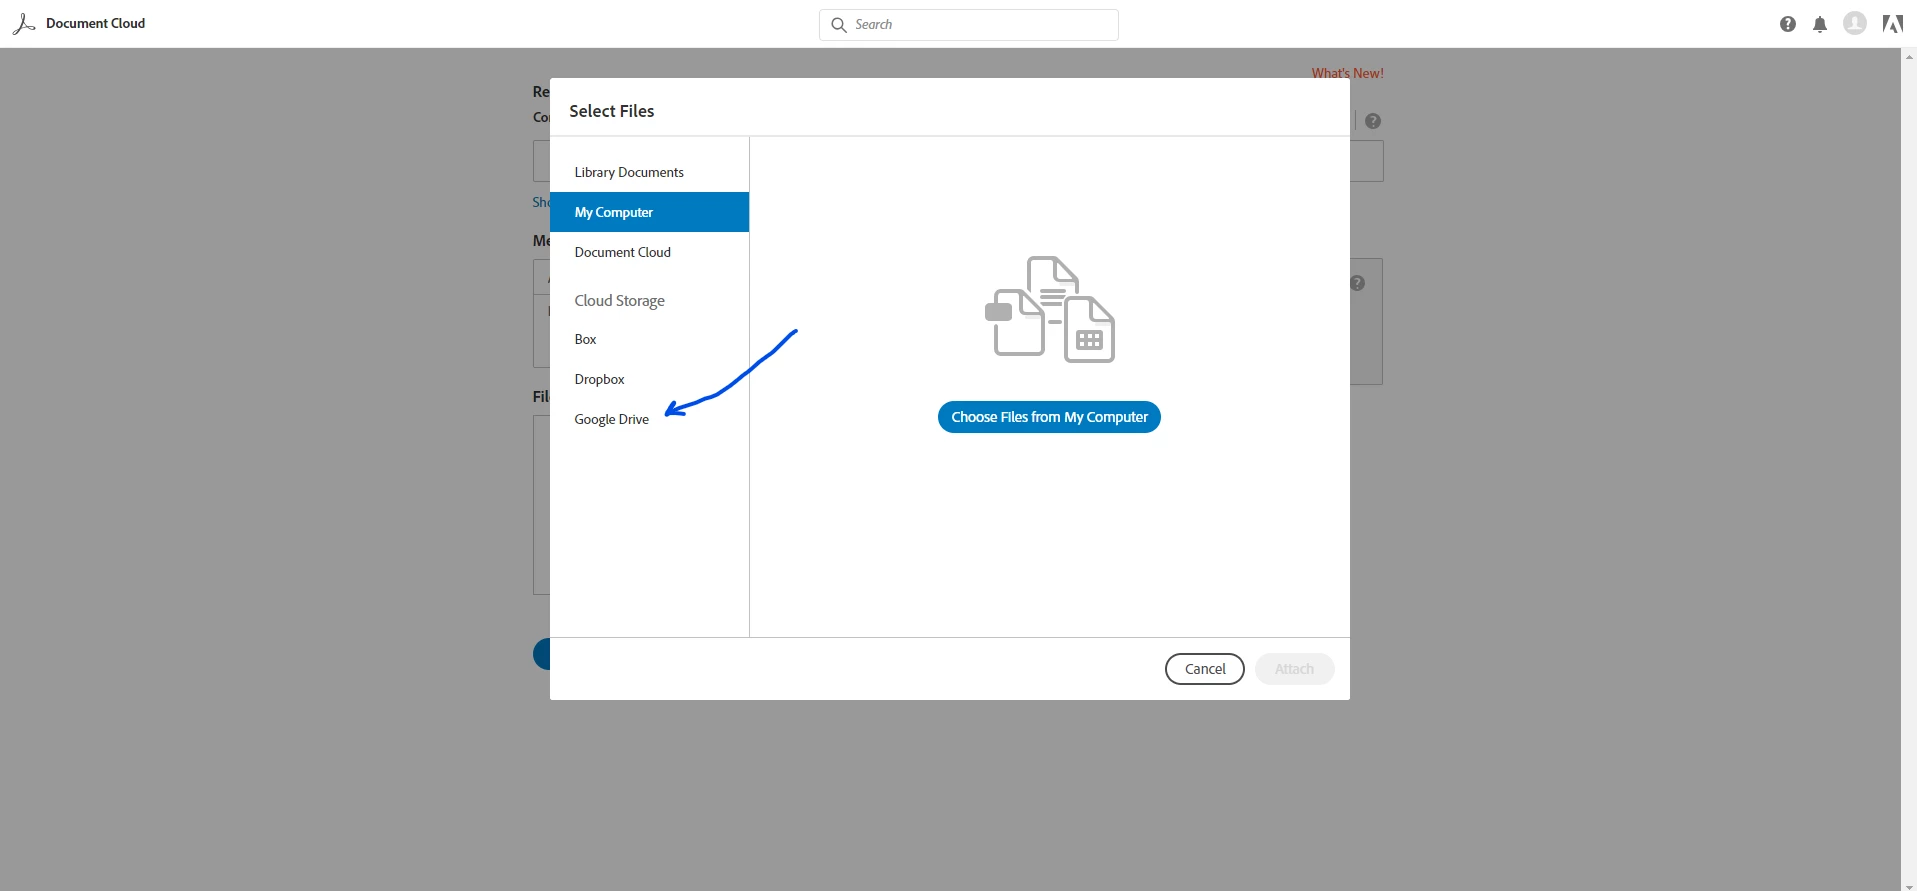This screenshot has width=1917, height=891.
Task: Click Choose Files from My Computer button
Action: [1049, 417]
